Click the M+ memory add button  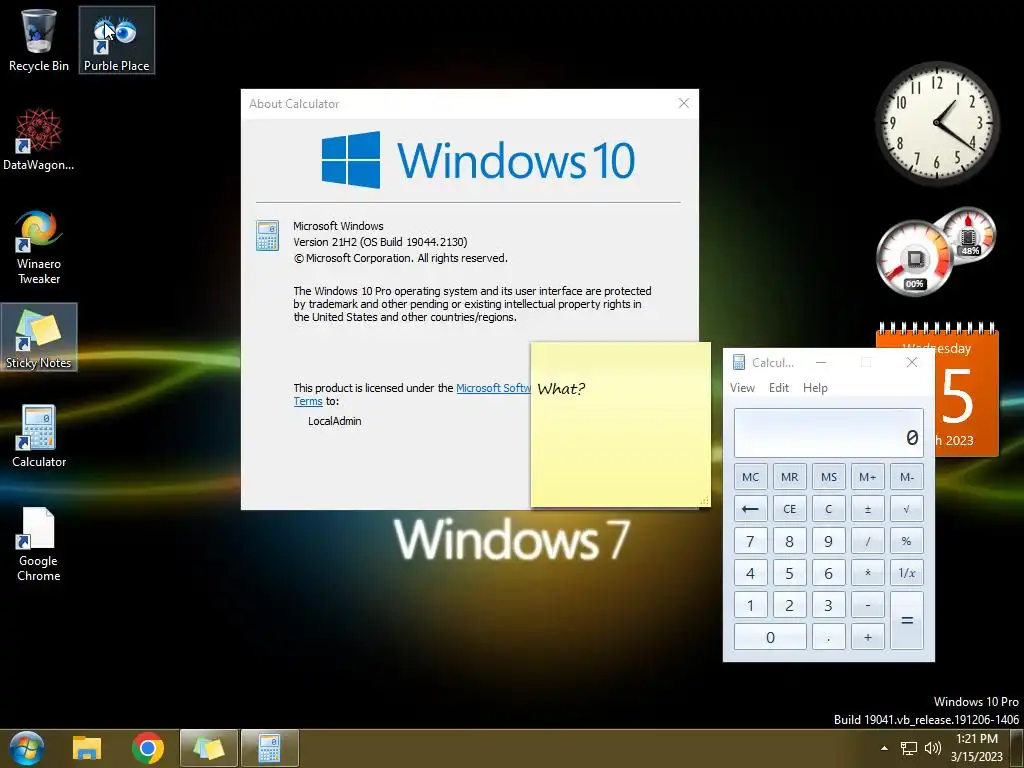[868, 477]
